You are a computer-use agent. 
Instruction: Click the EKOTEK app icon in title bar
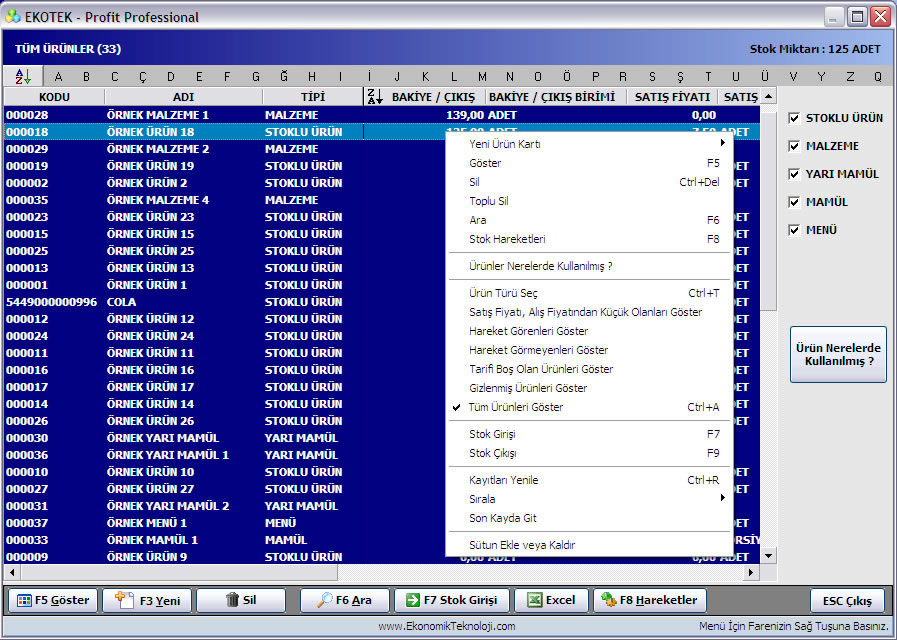[13, 17]
